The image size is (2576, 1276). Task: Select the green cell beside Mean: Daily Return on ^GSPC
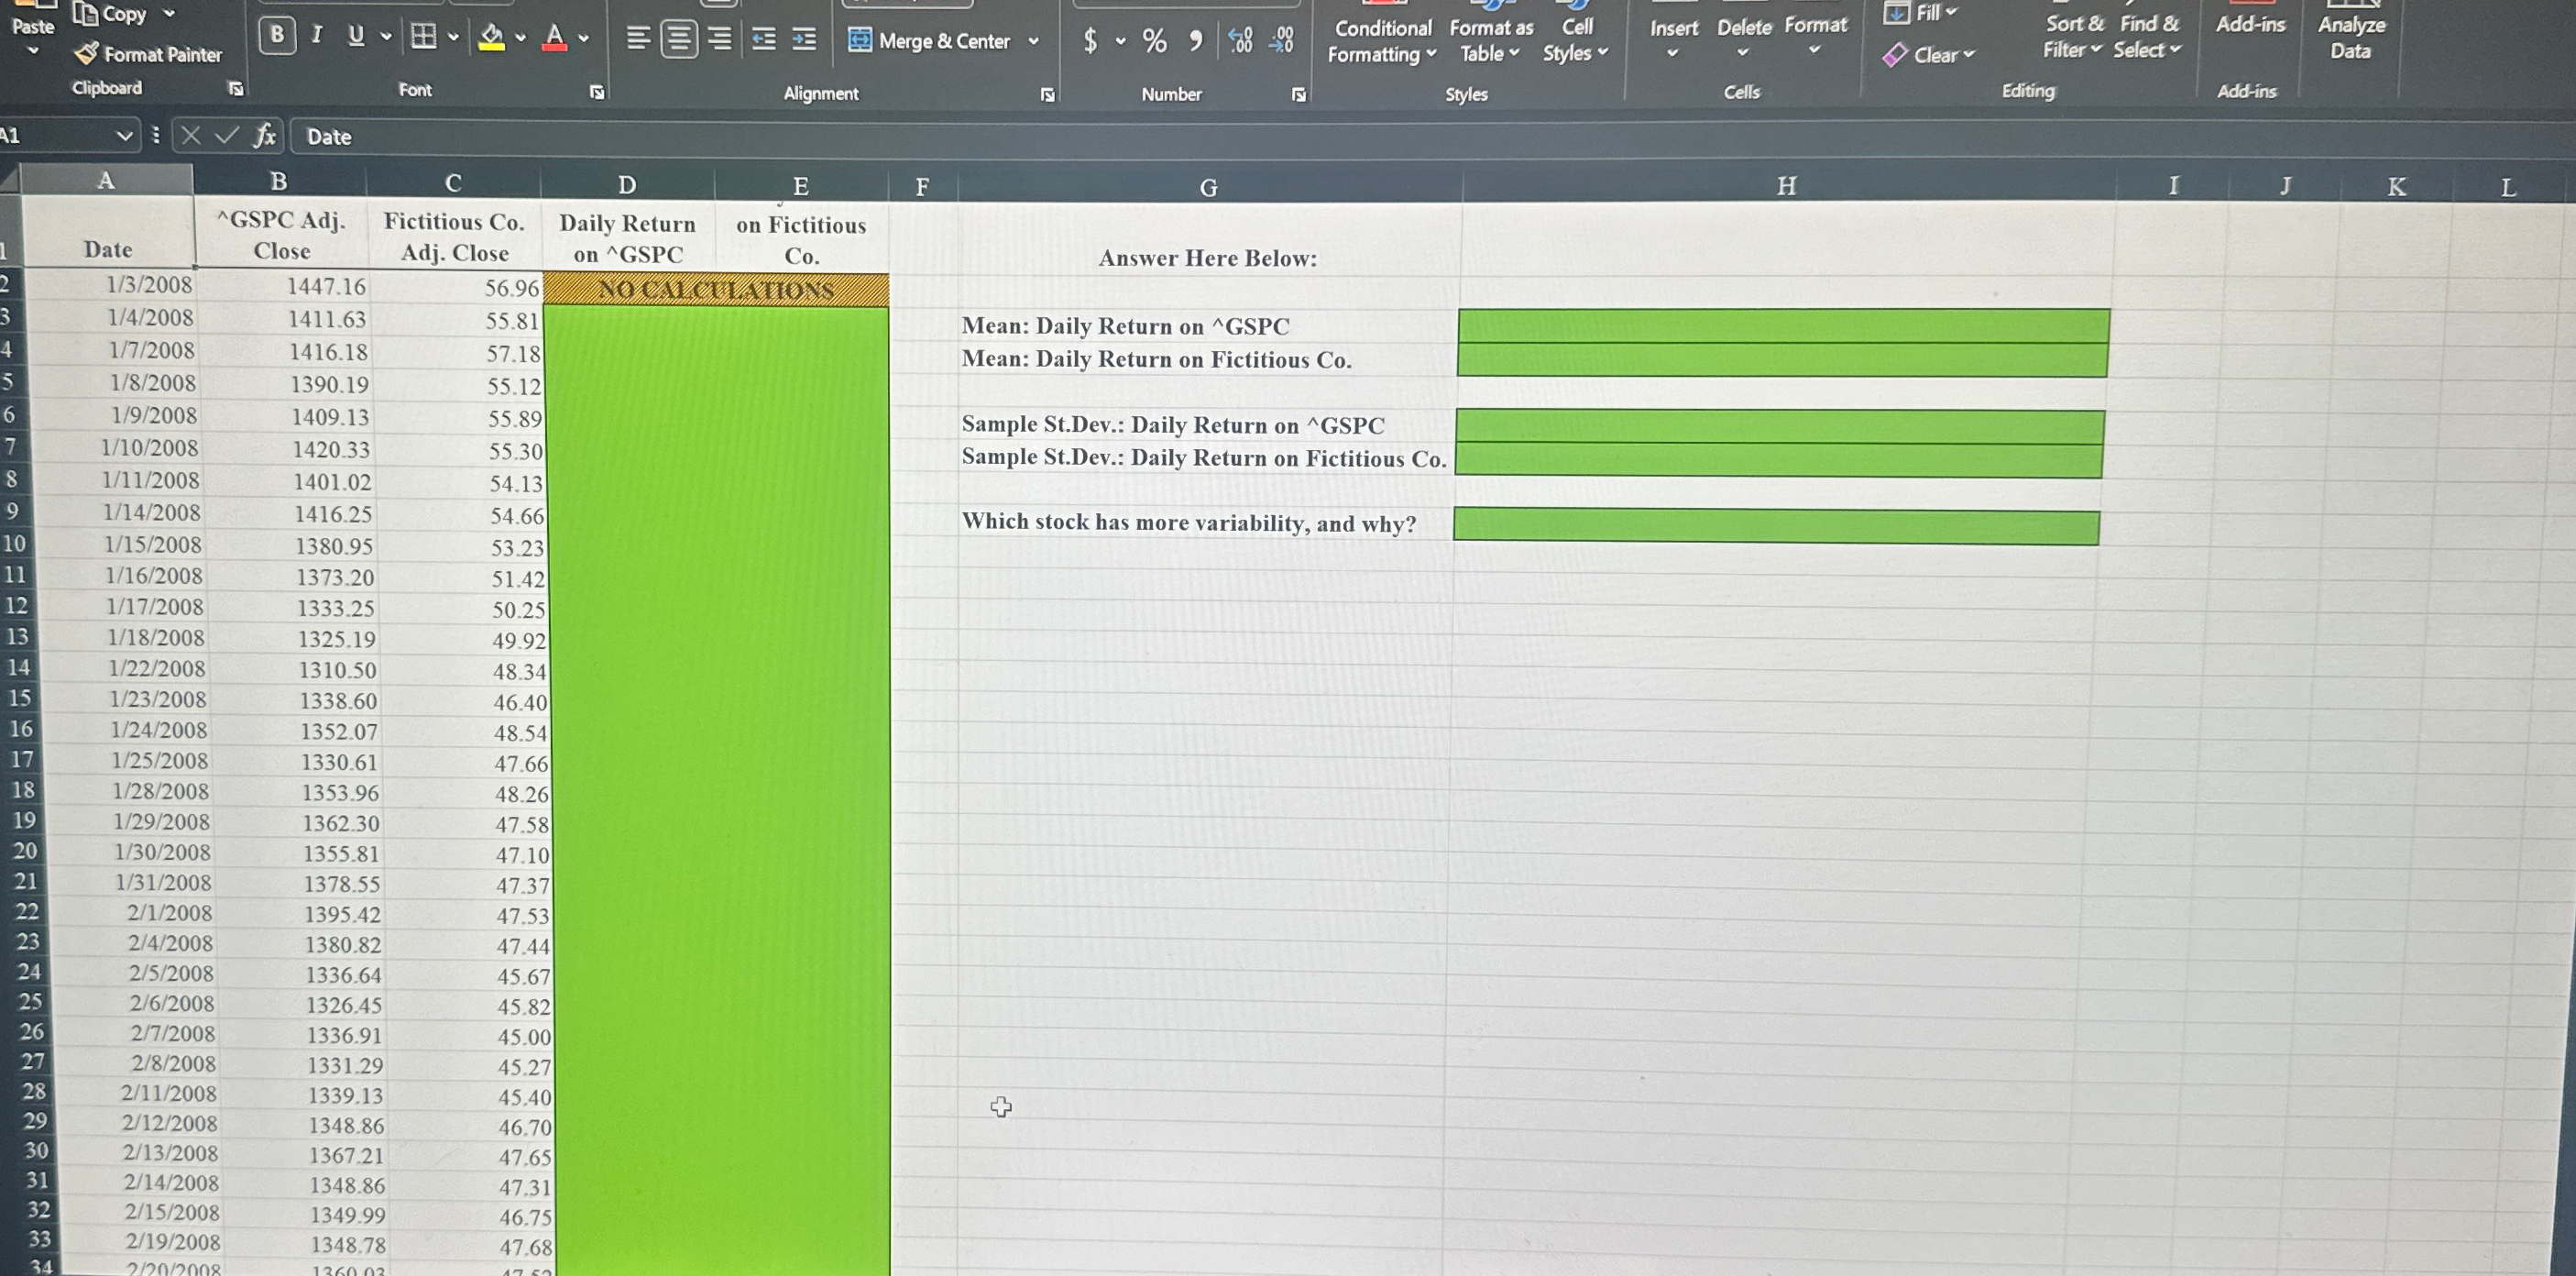click(1783, 326)
